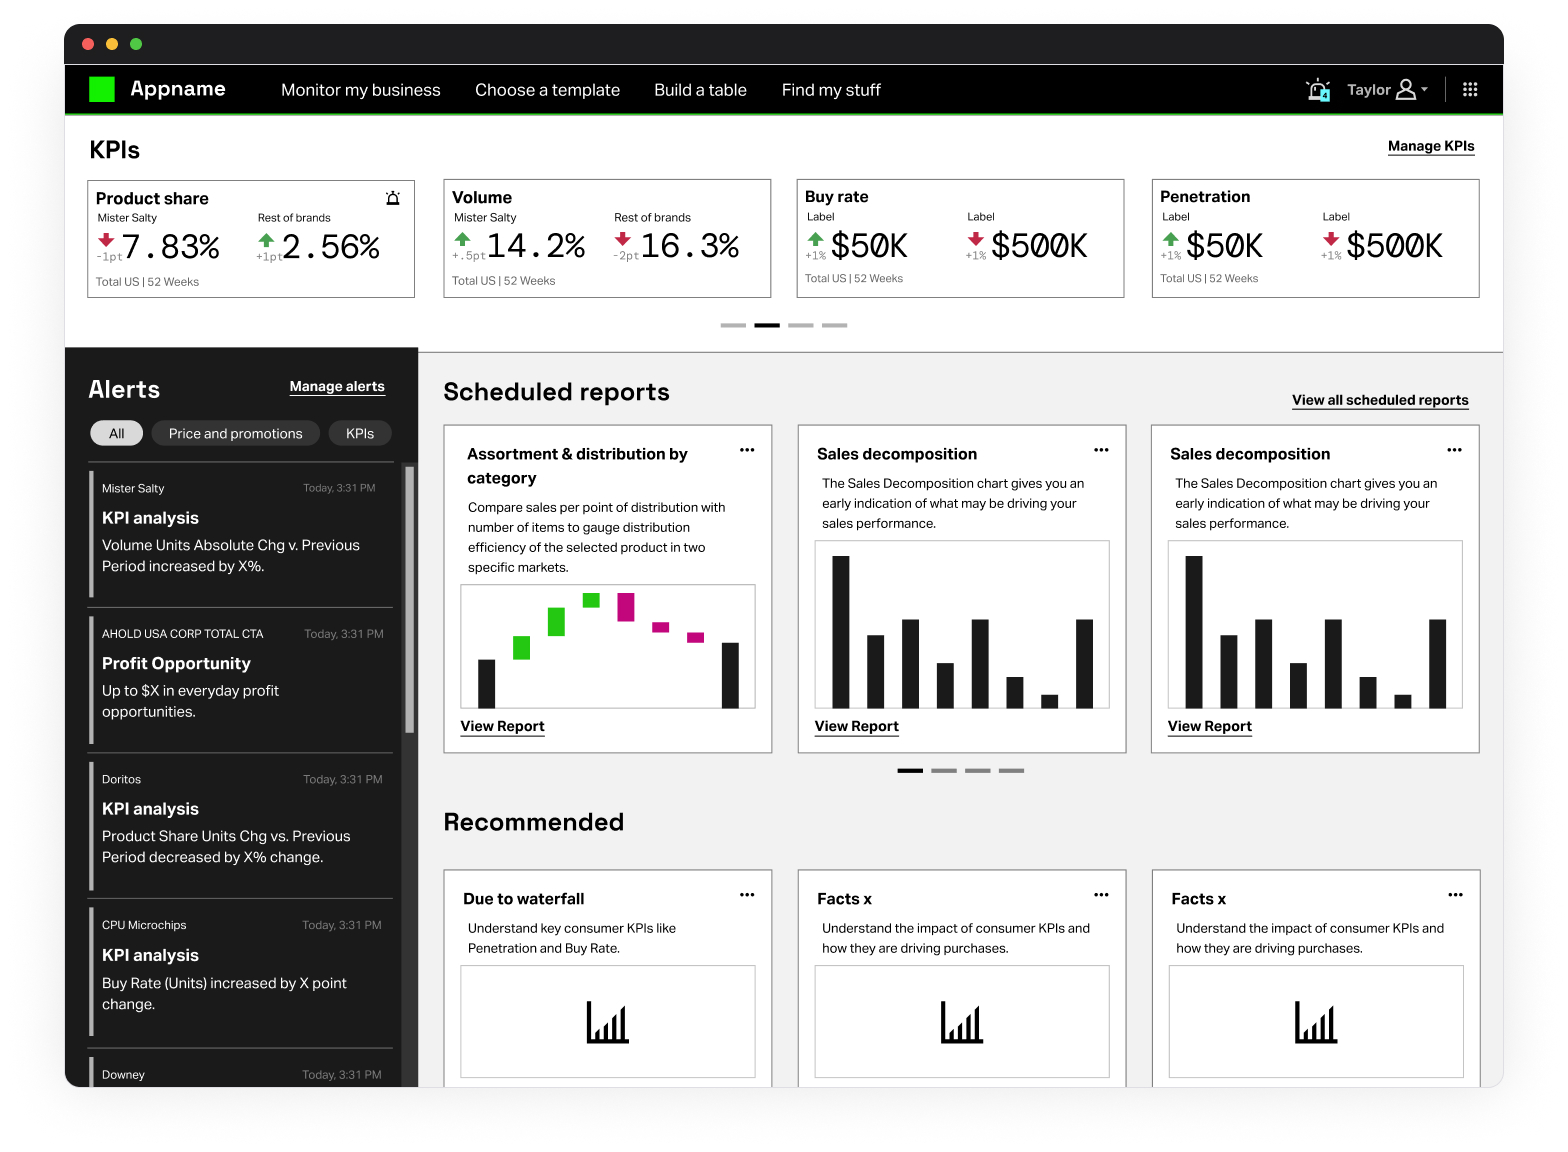The image size is (1568, 1152).
Task: Filter alerts by KPIs pill
Action: (x=360, y=433)
